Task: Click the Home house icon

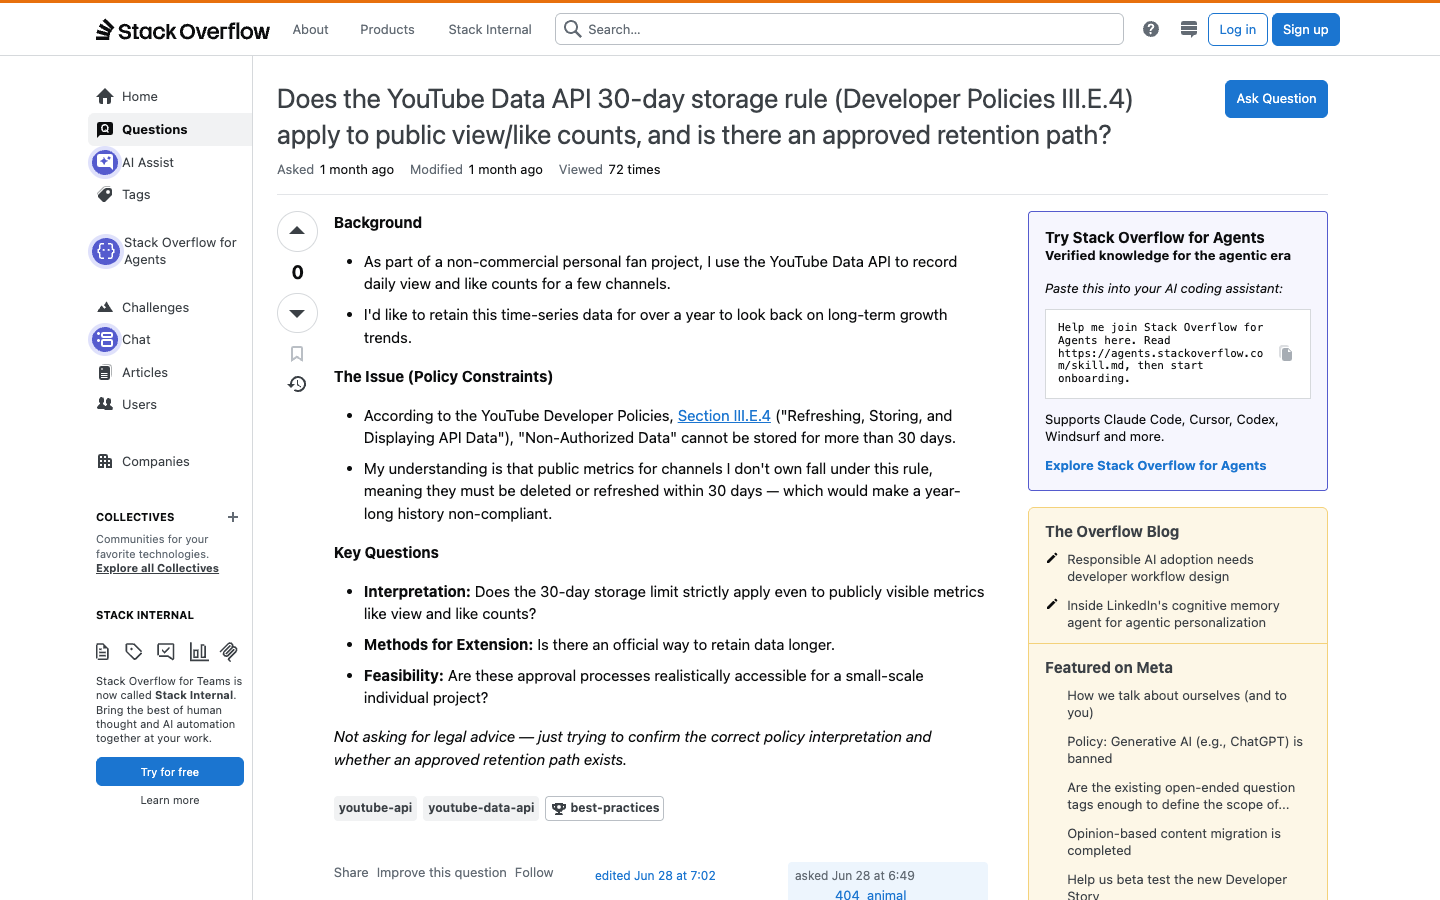Action: pos(105,96)
